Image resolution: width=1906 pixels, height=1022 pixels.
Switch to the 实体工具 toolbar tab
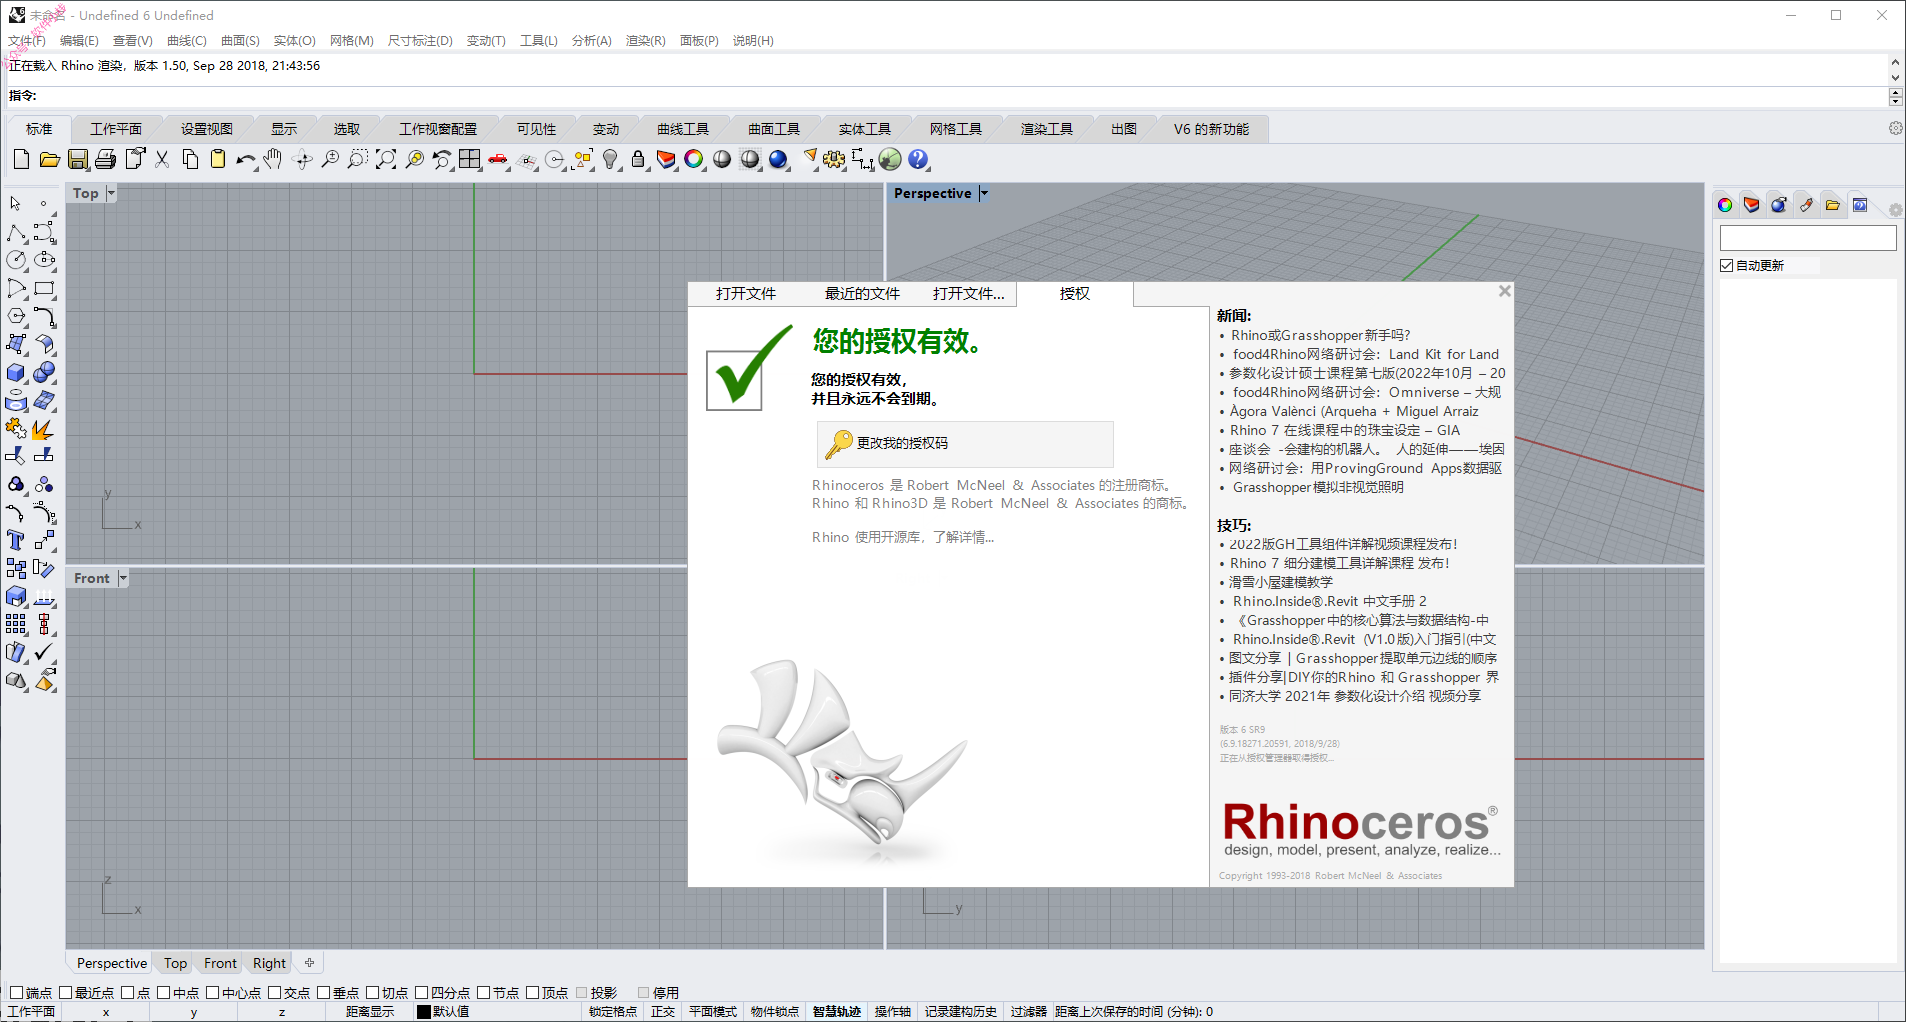[864, 129]
